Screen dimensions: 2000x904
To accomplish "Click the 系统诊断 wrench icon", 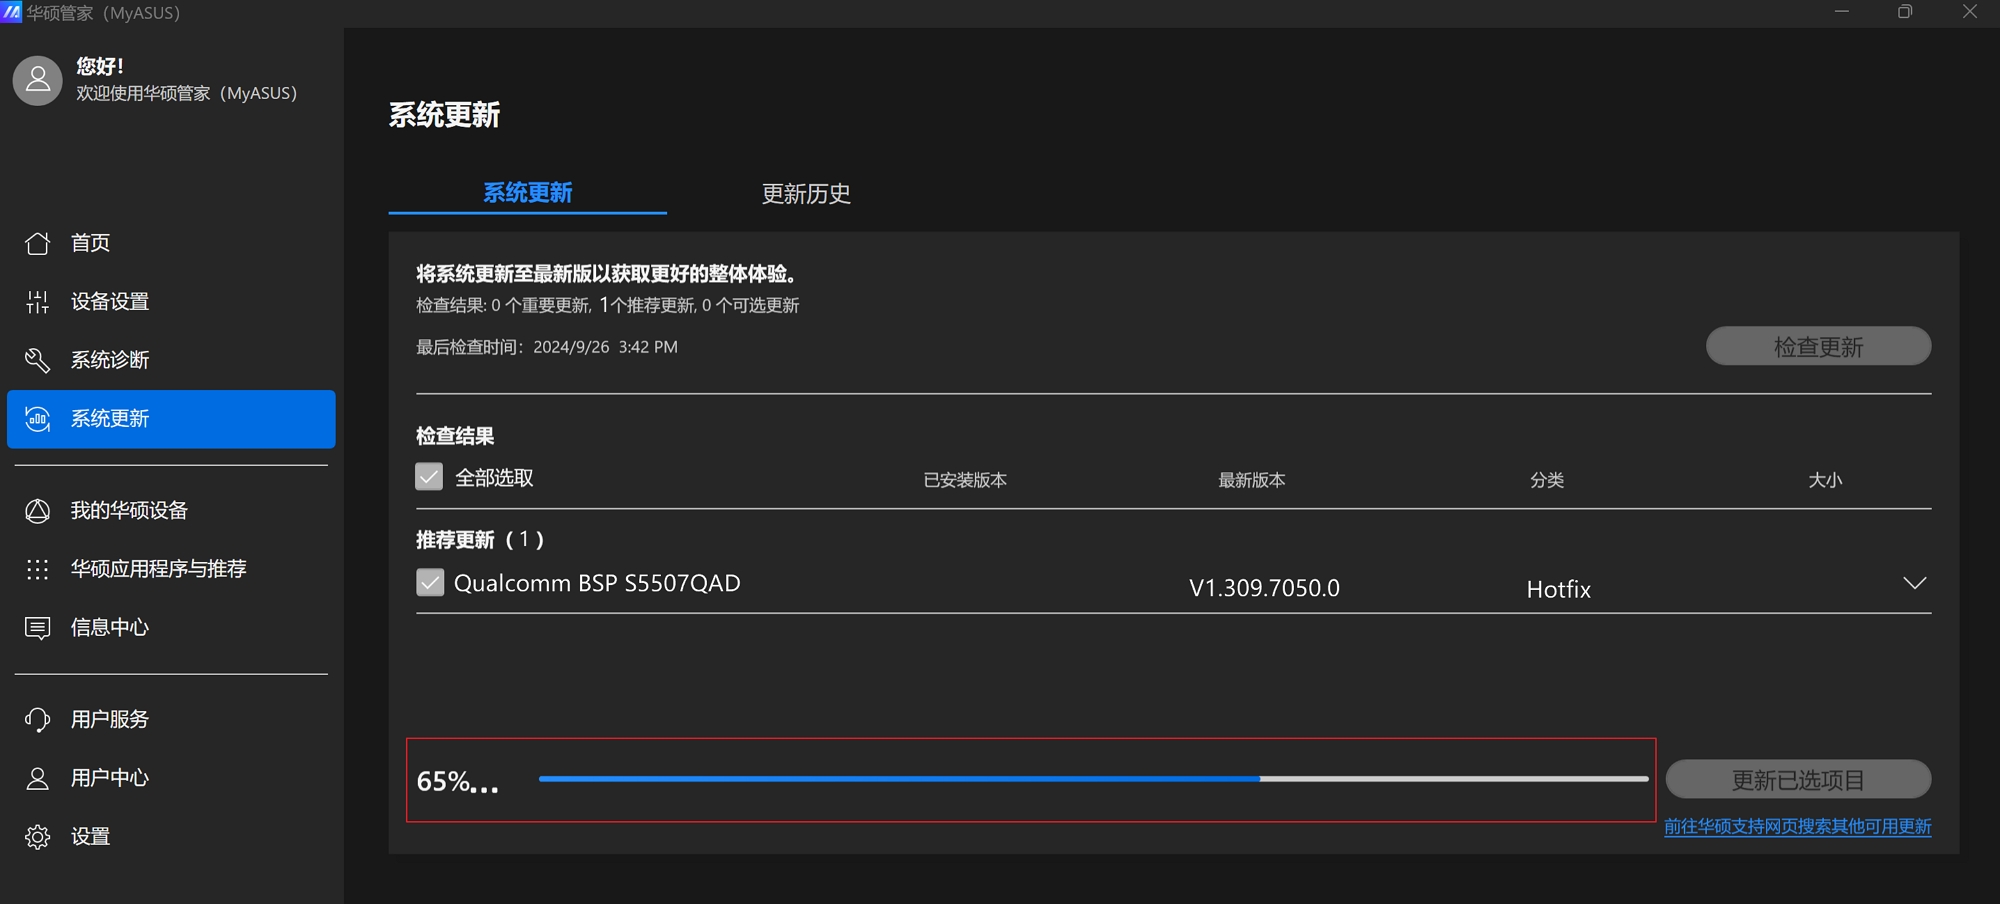I will point(38,360).
